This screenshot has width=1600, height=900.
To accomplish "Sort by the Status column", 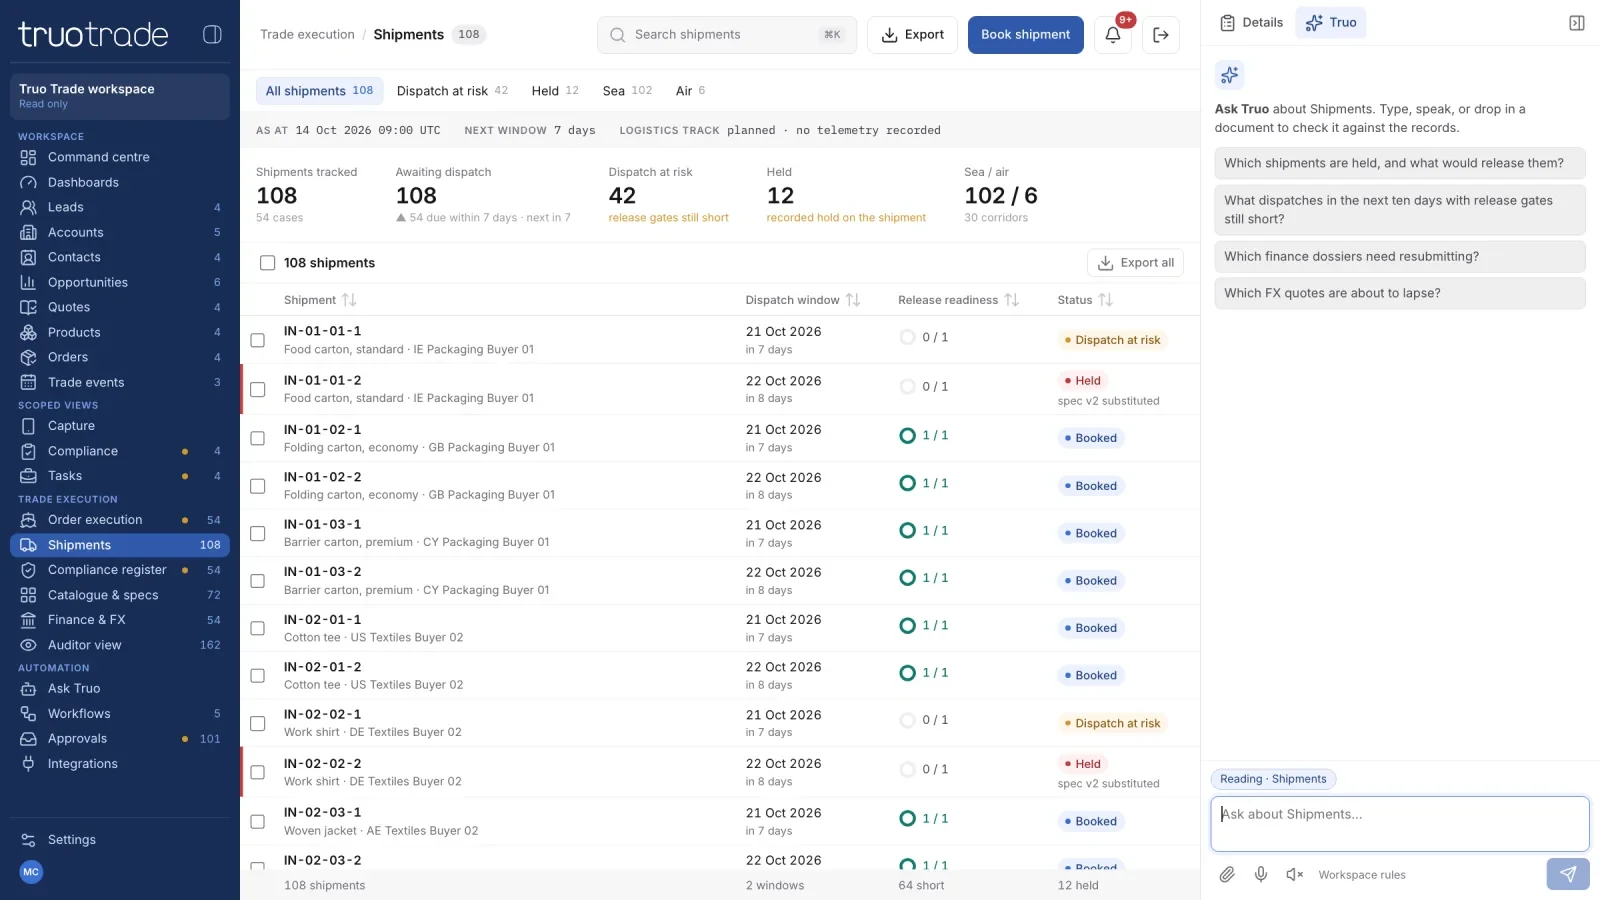I will [x=1085, y=300].
